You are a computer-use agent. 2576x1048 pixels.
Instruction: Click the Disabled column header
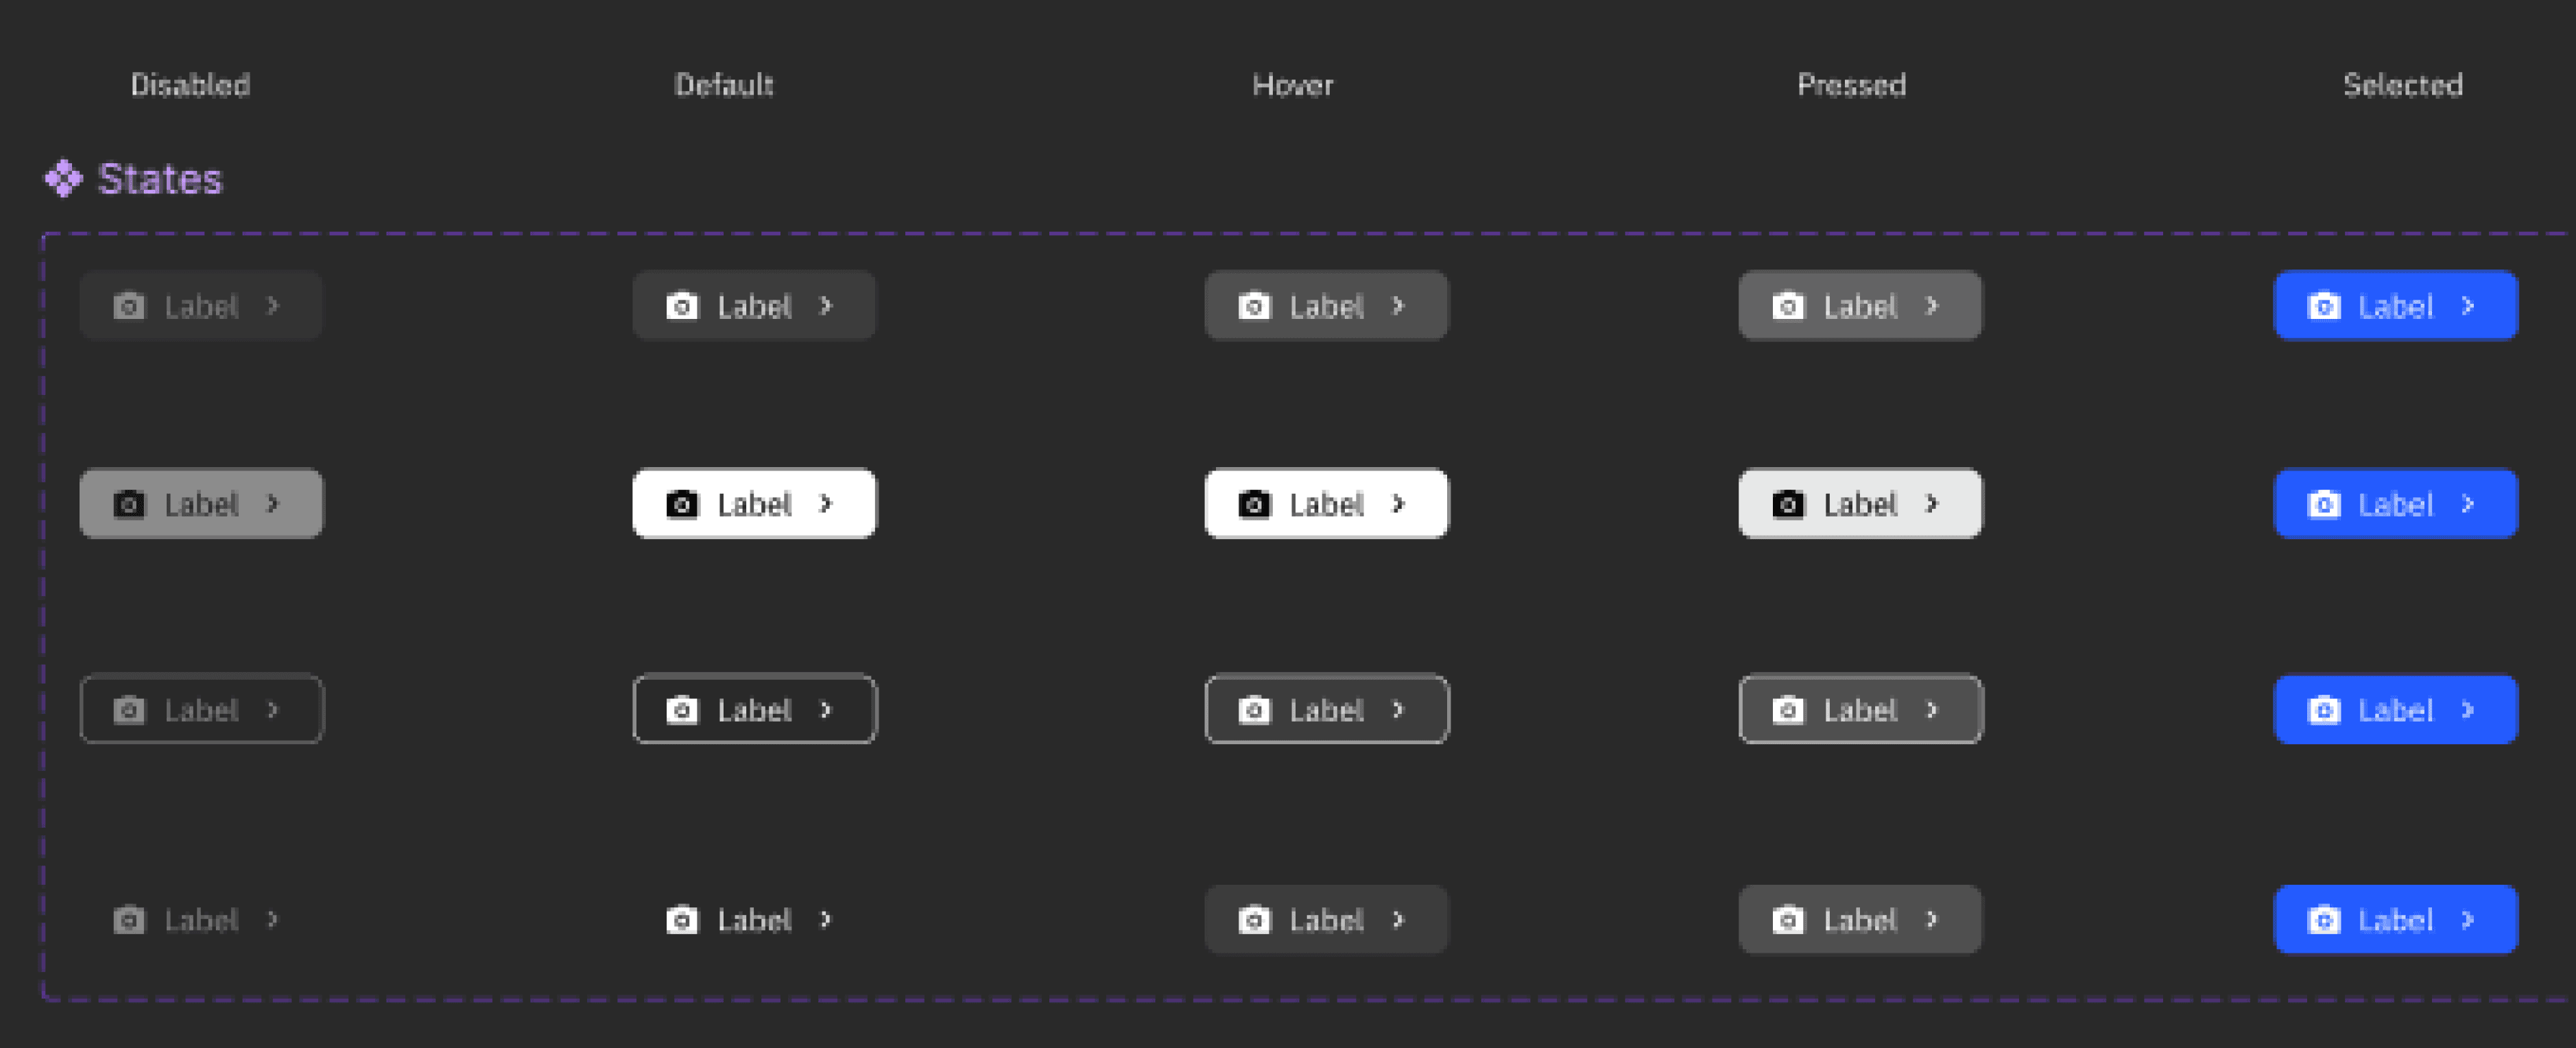coord(190,85)
